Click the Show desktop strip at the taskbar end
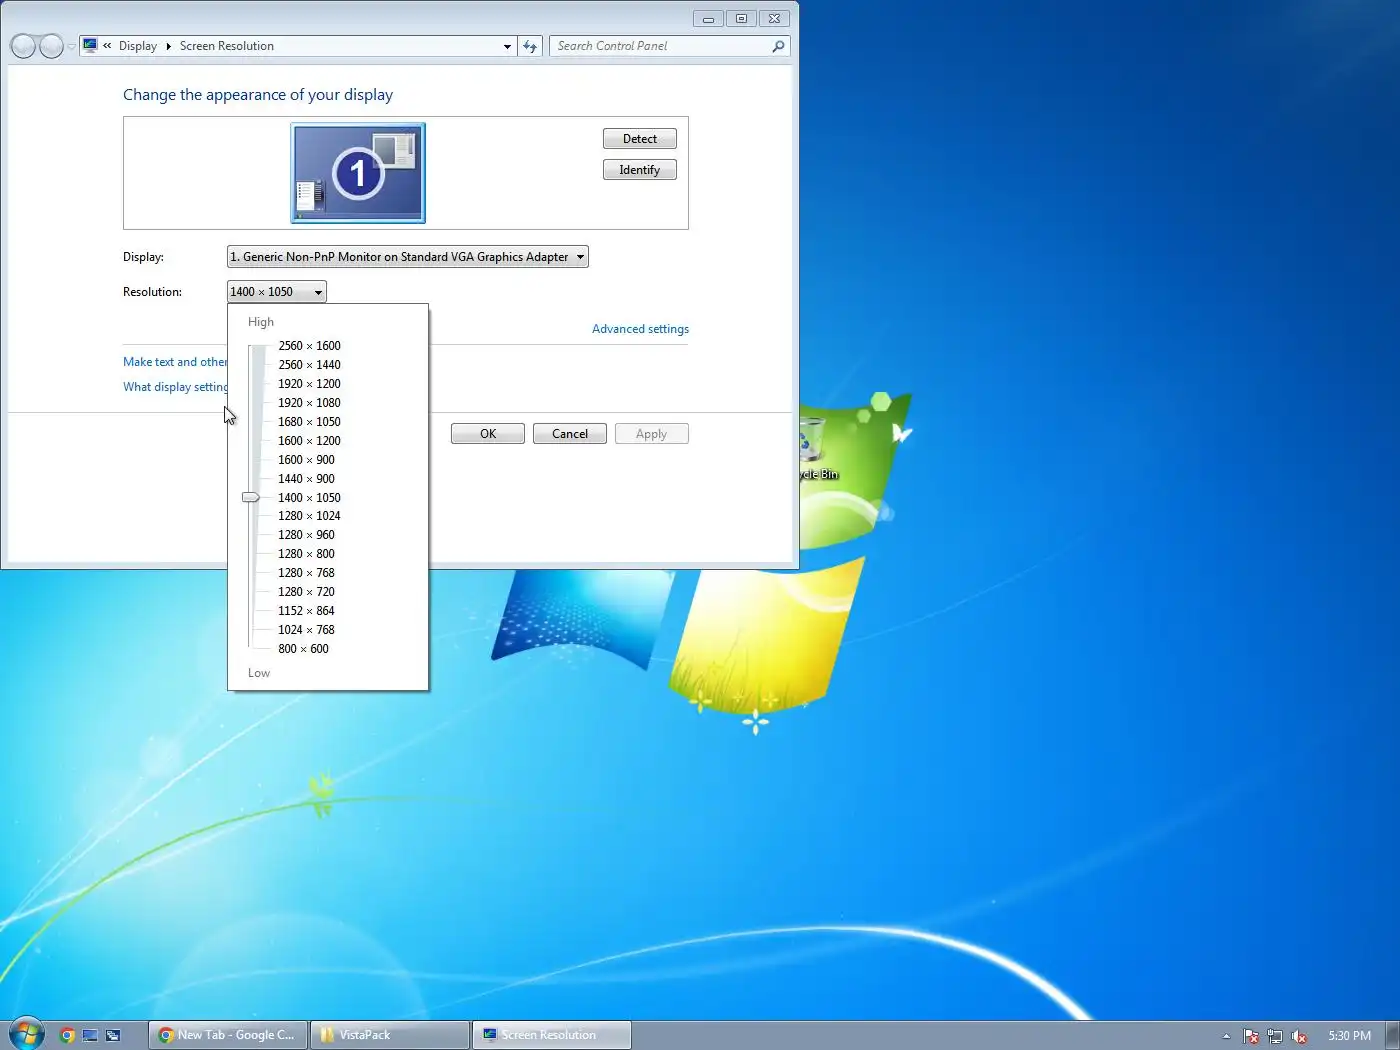Screen dimensions: 1400x1050 click(x=1392, y=1035)
